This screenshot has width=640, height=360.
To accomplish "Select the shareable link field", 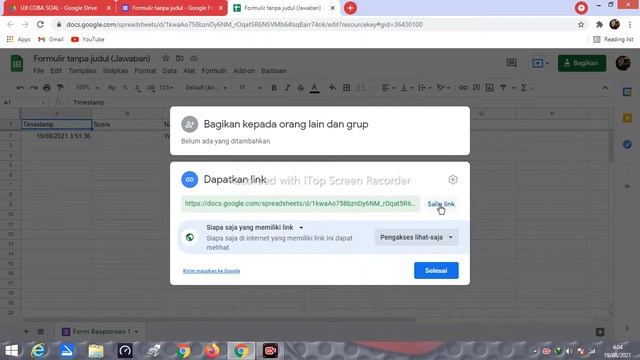I will (x=300, y=204).
